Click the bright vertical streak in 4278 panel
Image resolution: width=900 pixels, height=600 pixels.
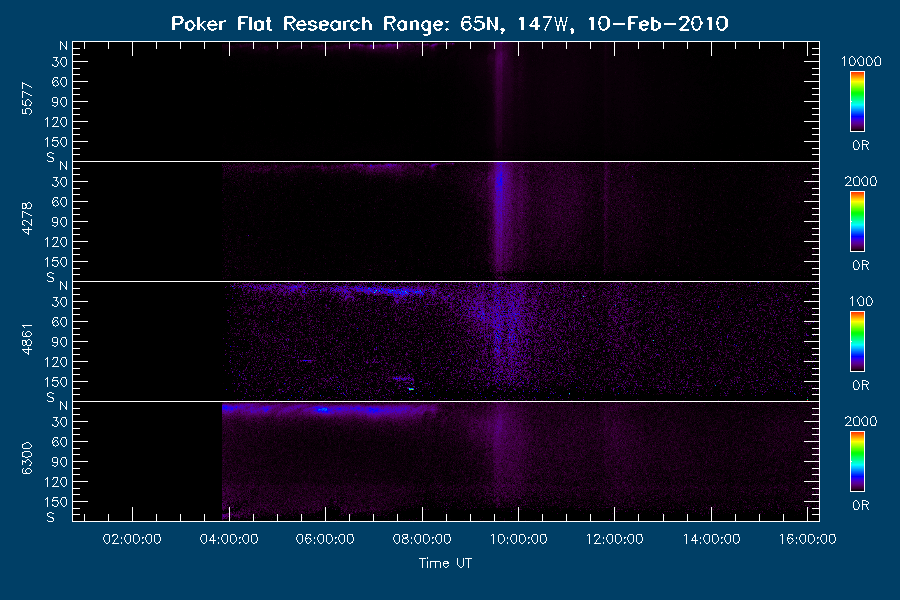click(x=500, y=218)
